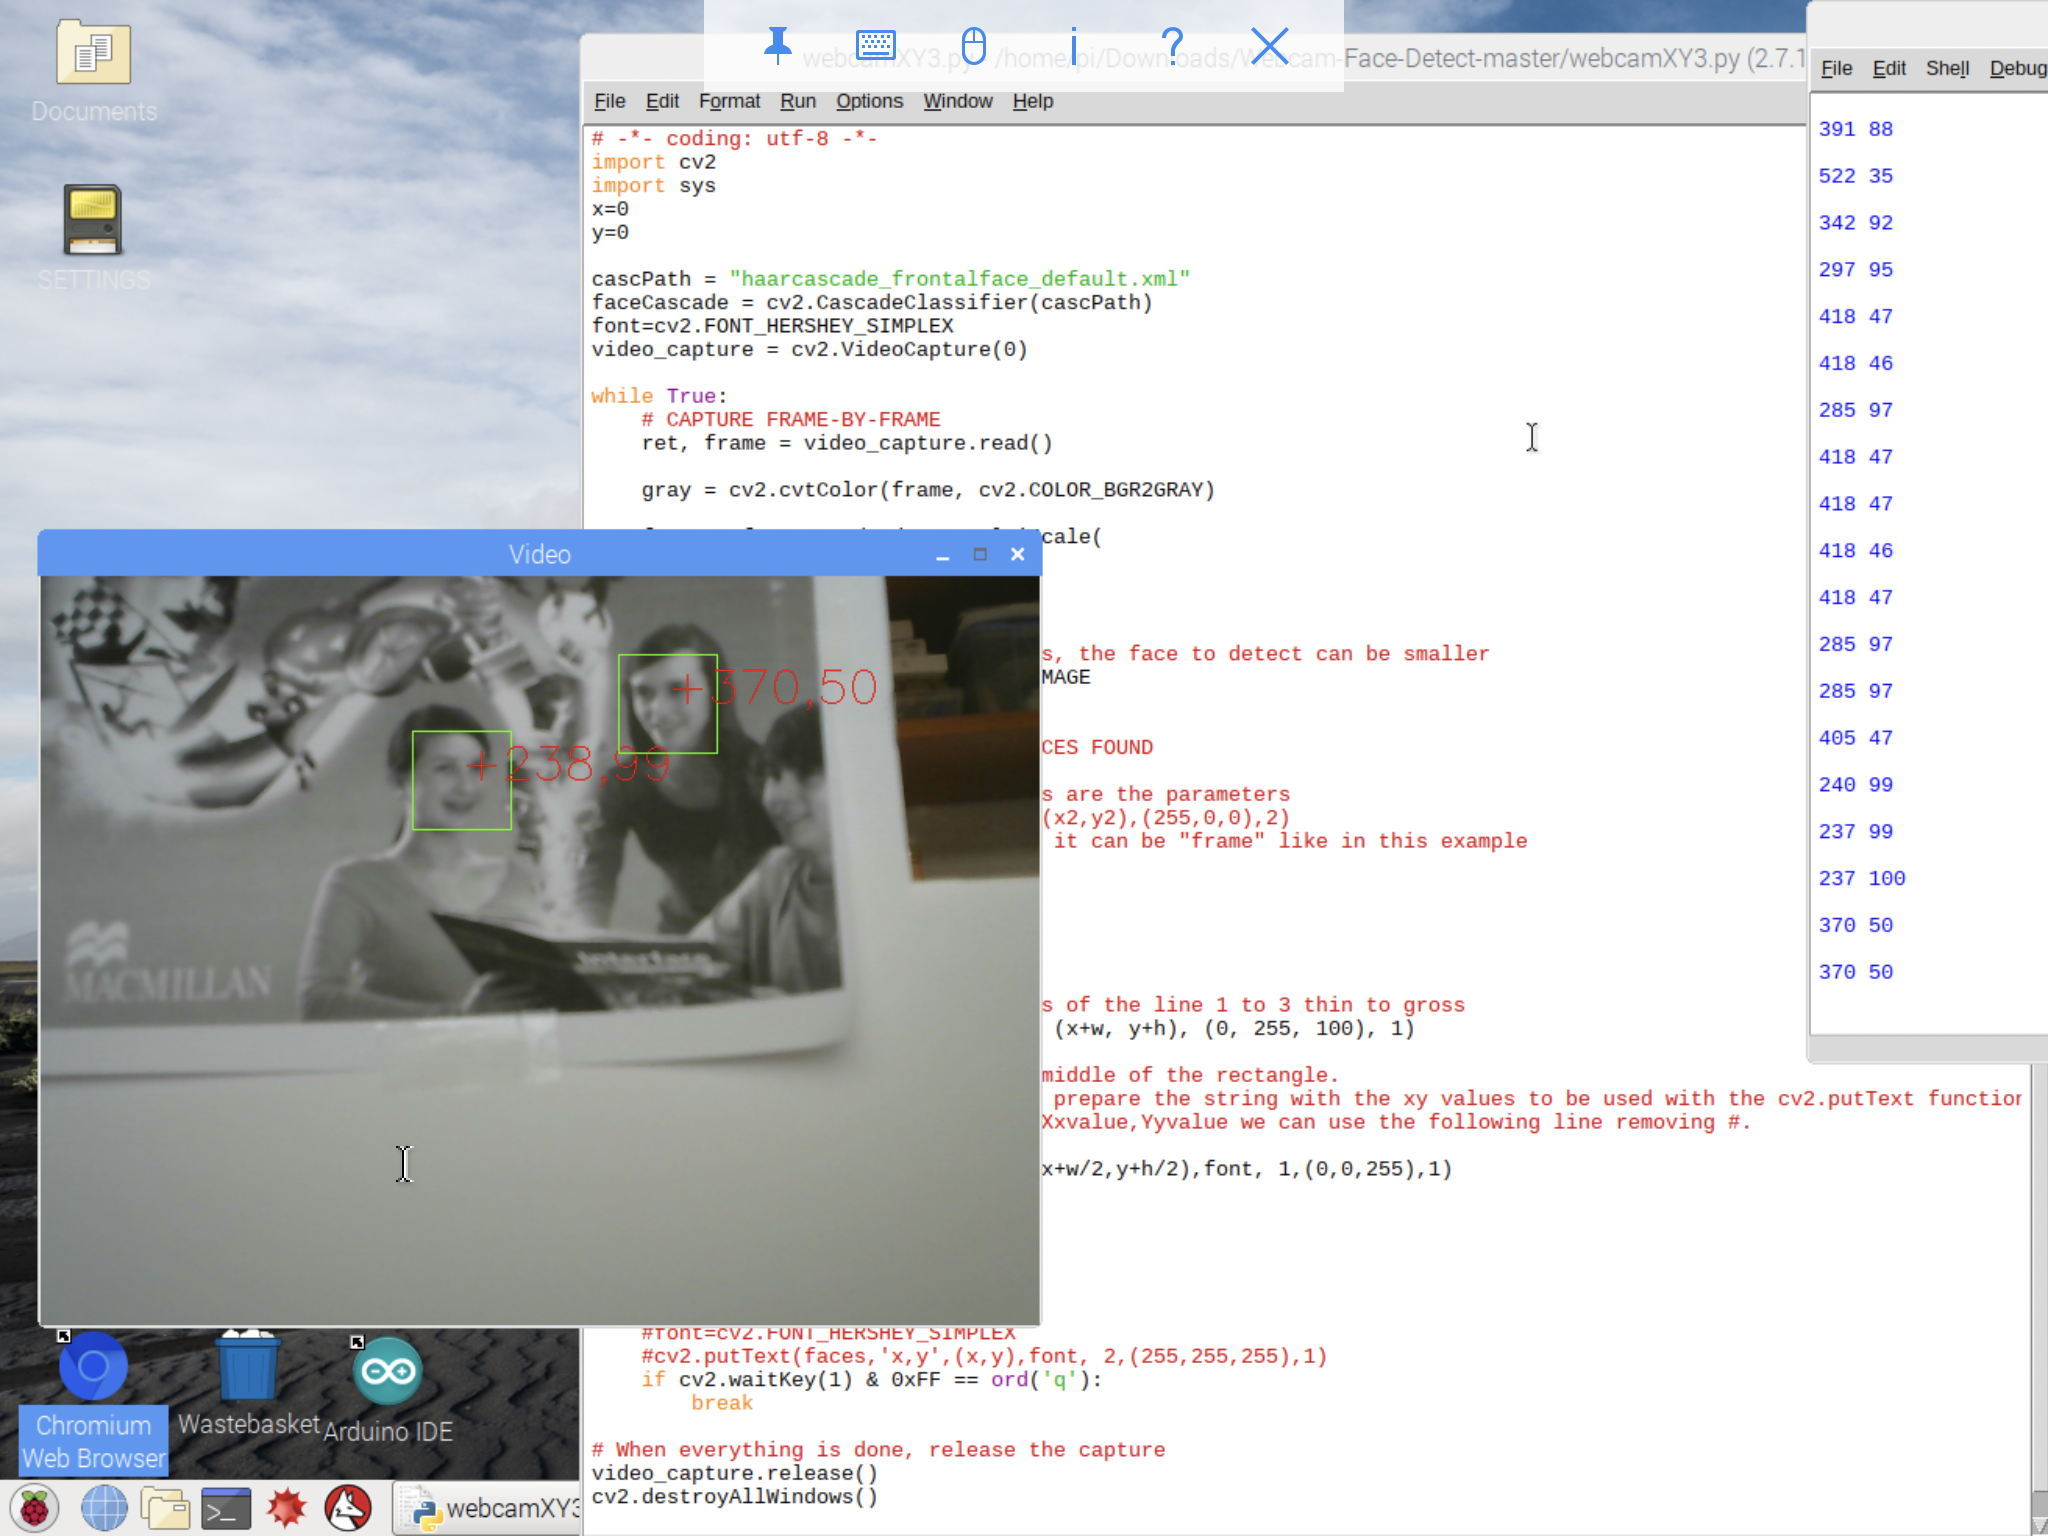The image size is (2048, 1536).
Task: Open the Options menu in the IDLE editor
Action: click(x=869, y=101)
